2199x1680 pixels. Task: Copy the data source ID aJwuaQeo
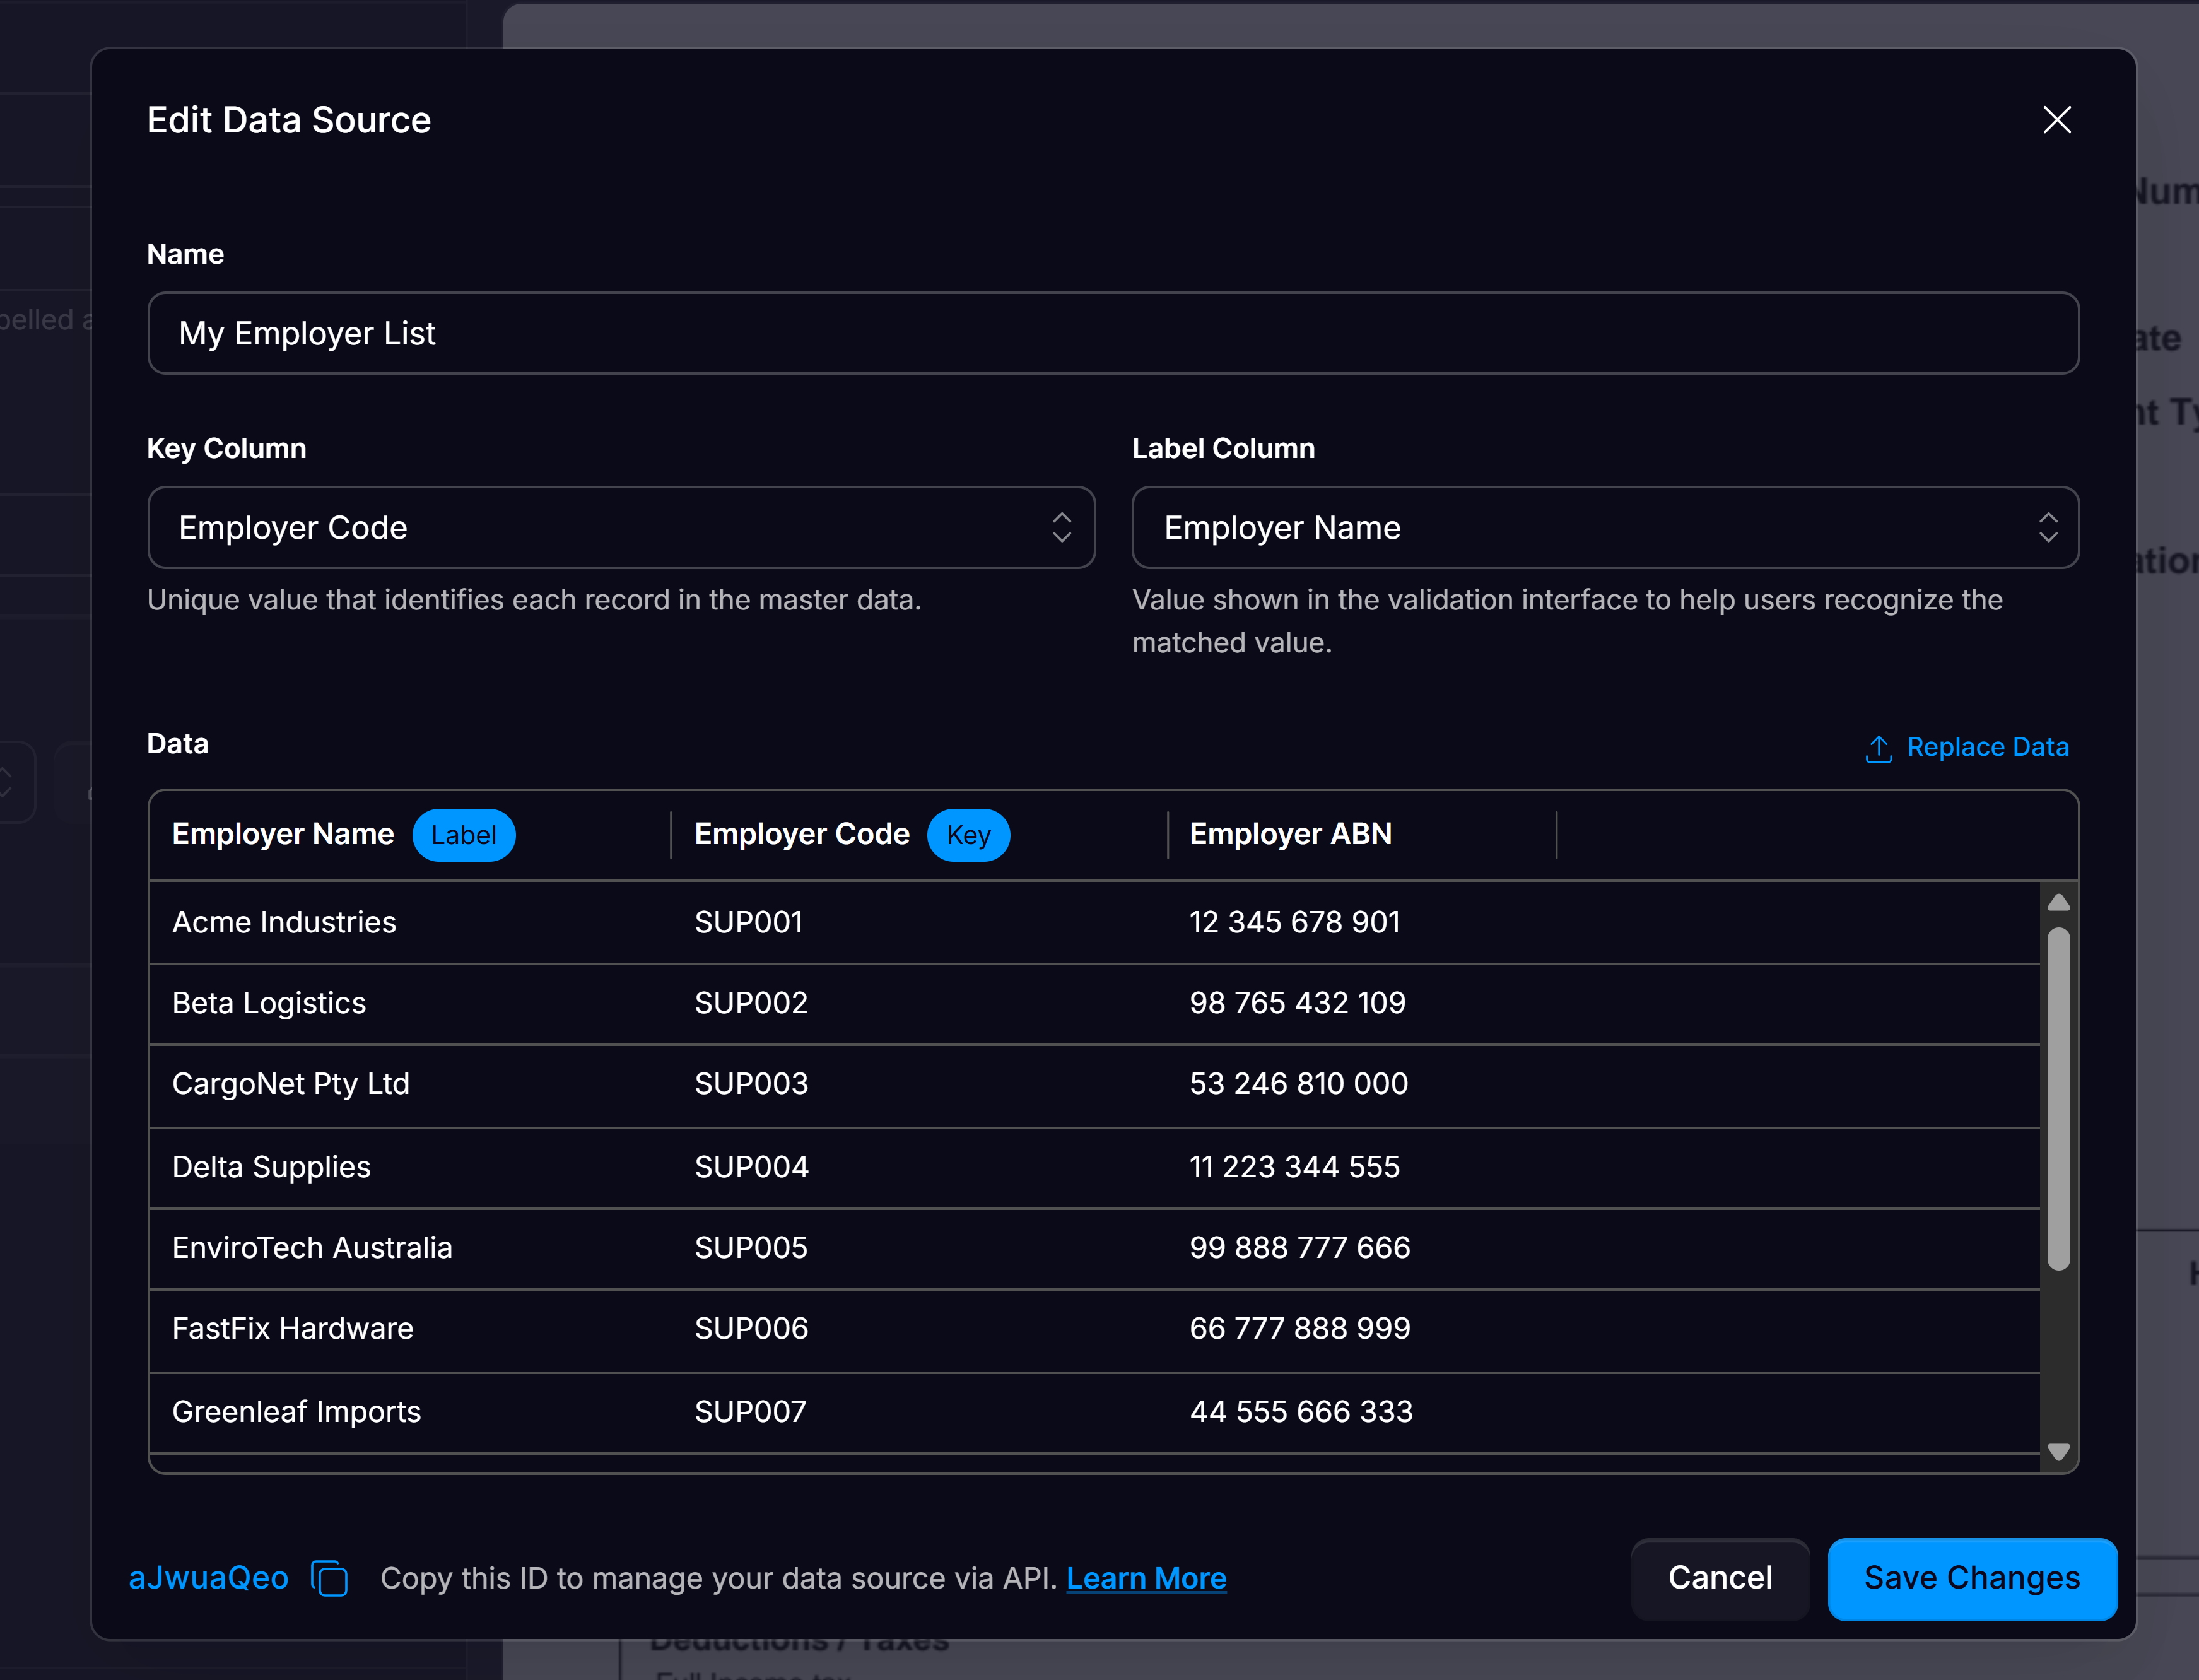click(330, 1580)
